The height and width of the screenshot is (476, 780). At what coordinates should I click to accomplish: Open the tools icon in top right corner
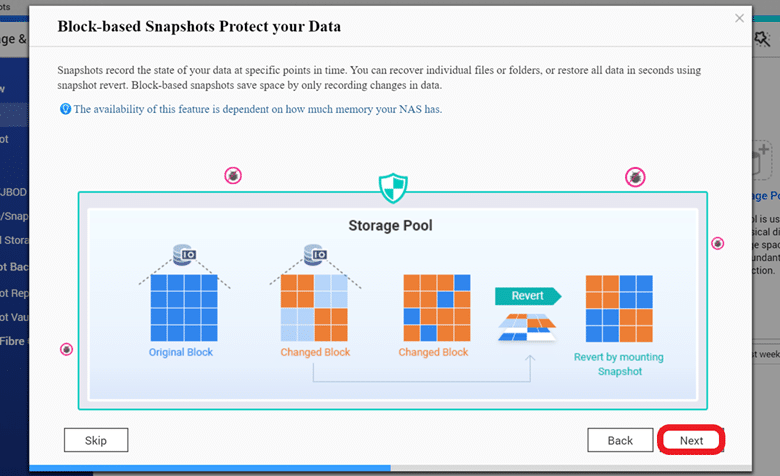(x=762, y=39)
